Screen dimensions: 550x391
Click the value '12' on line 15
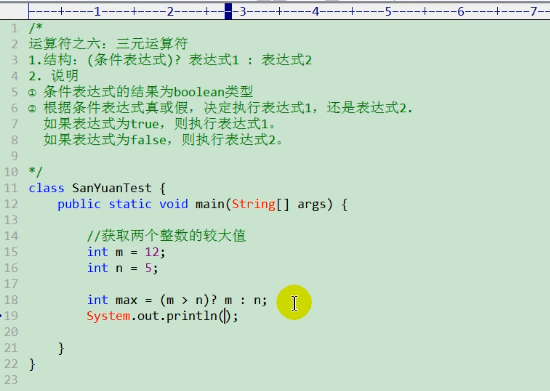pos(152,252)
